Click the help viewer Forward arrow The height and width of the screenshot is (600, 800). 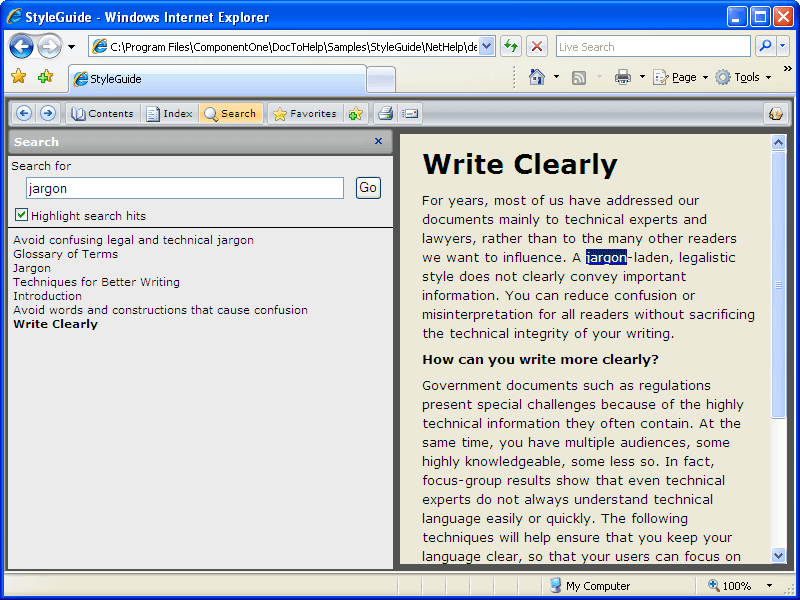tap(48, 113)
